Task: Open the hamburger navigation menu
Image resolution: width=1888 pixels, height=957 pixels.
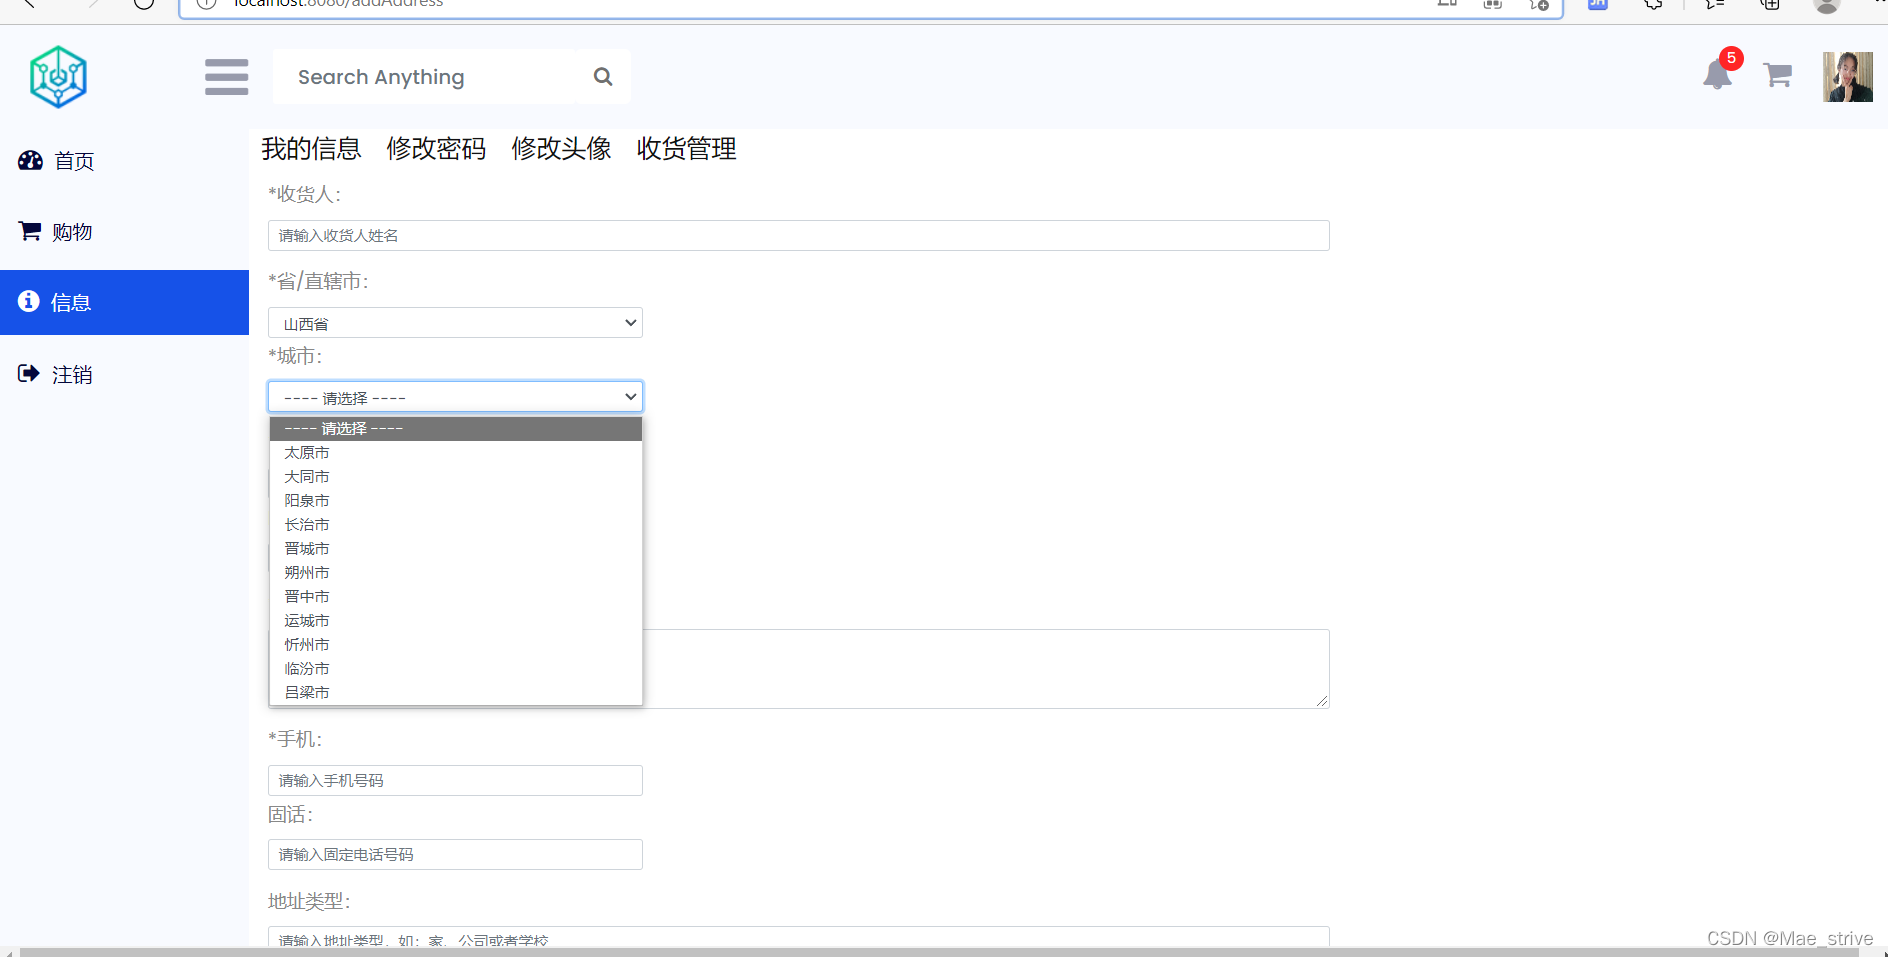Action: click(x=226, y=76)
